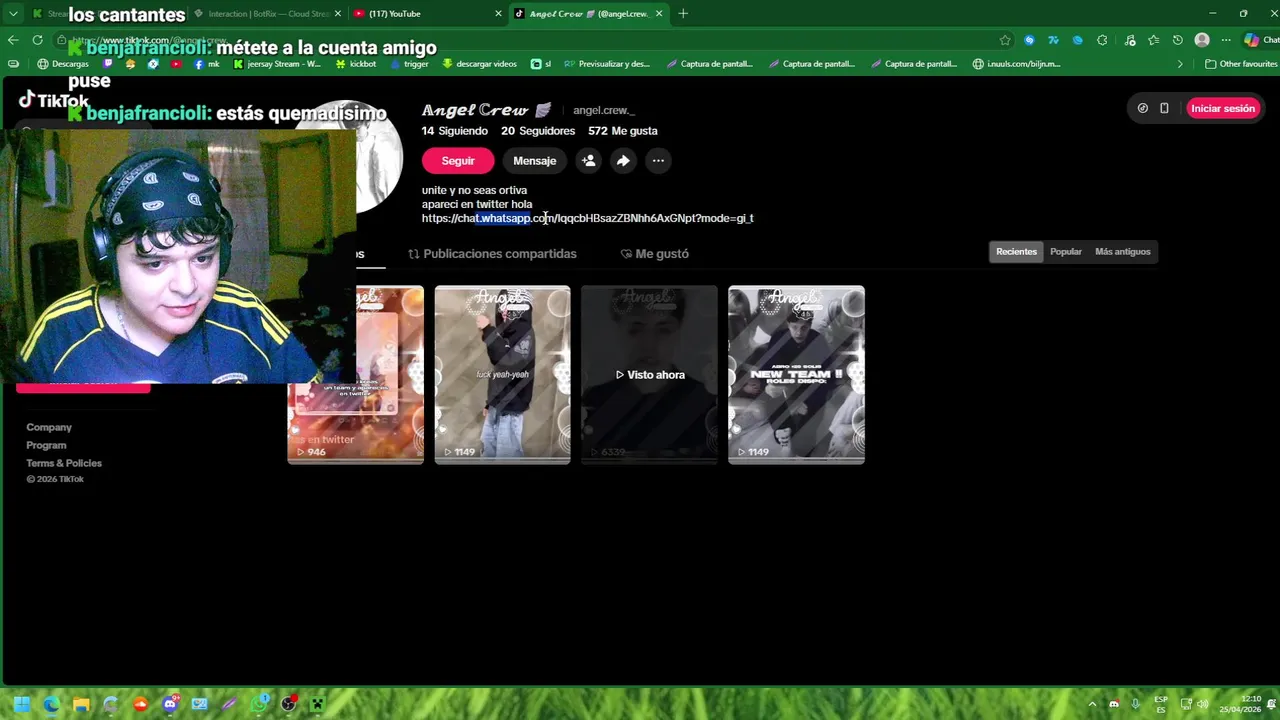
Task: Open the kickbot bookmark
Action: (356, 64)
